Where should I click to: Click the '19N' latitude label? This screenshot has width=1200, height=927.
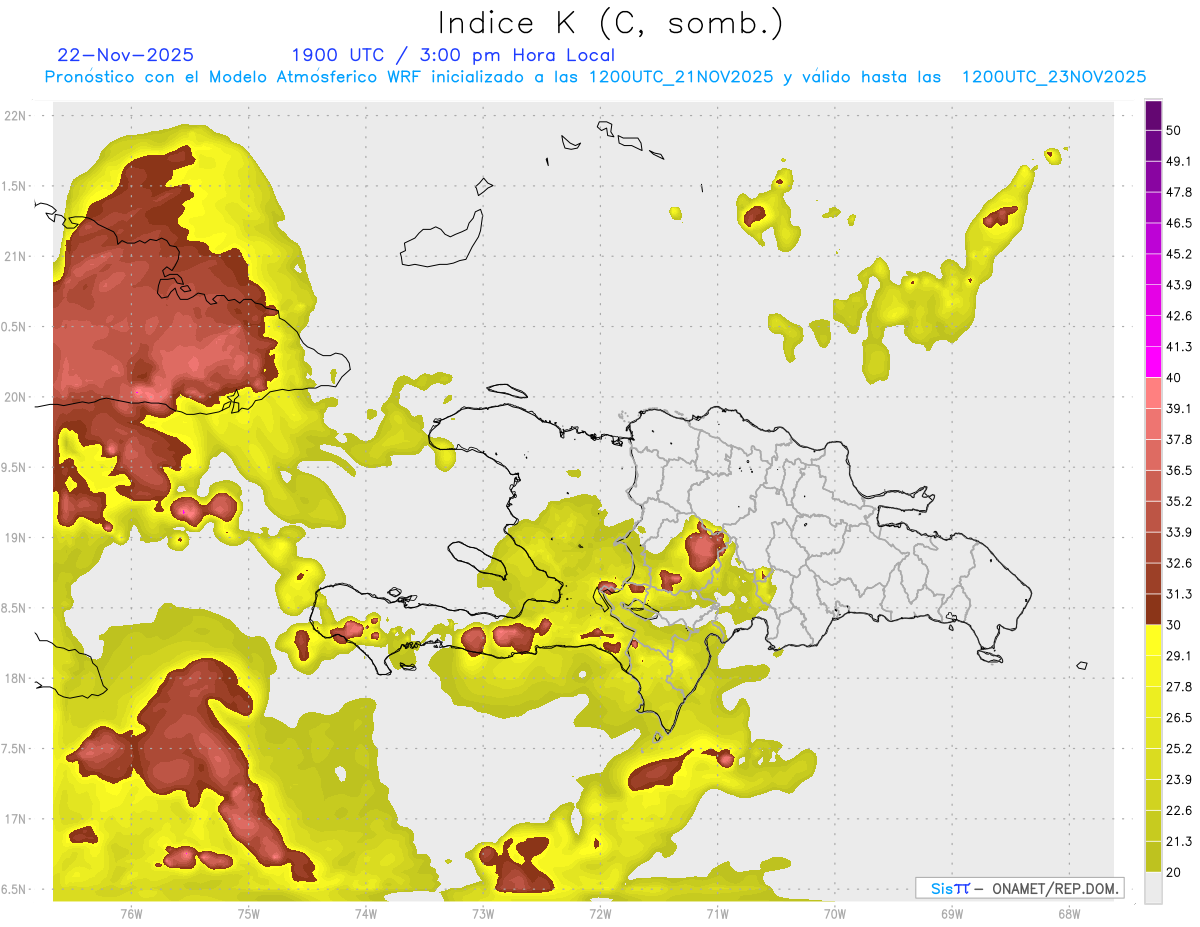pos(17,537)
